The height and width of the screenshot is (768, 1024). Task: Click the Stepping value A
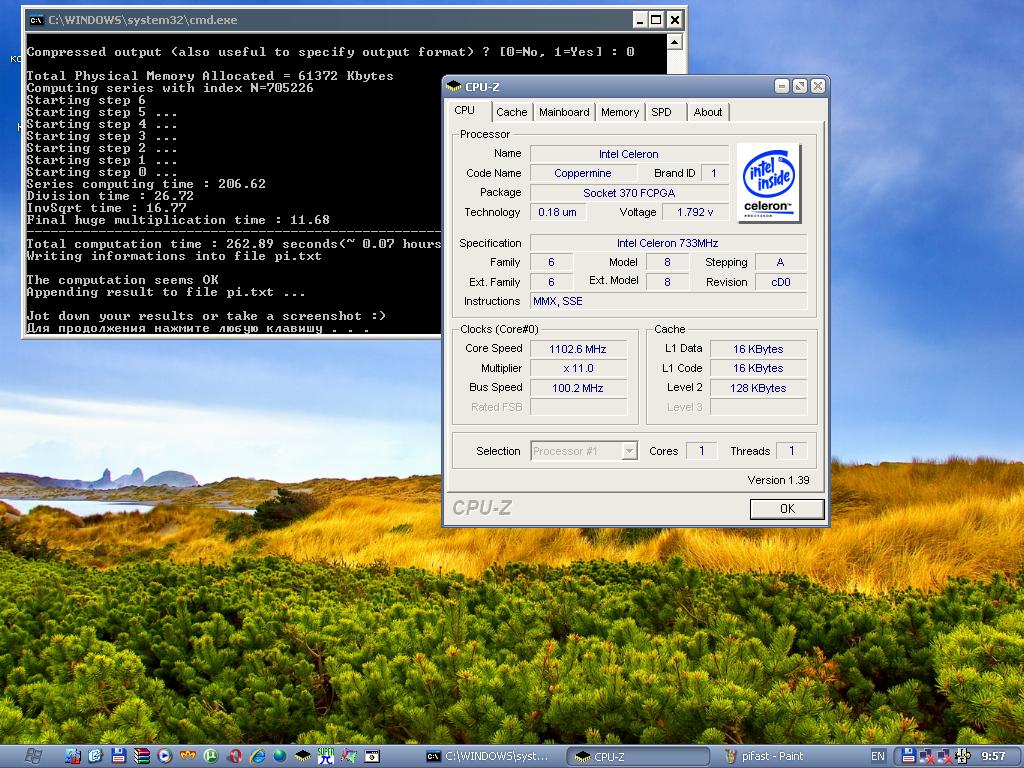[780, 262]
